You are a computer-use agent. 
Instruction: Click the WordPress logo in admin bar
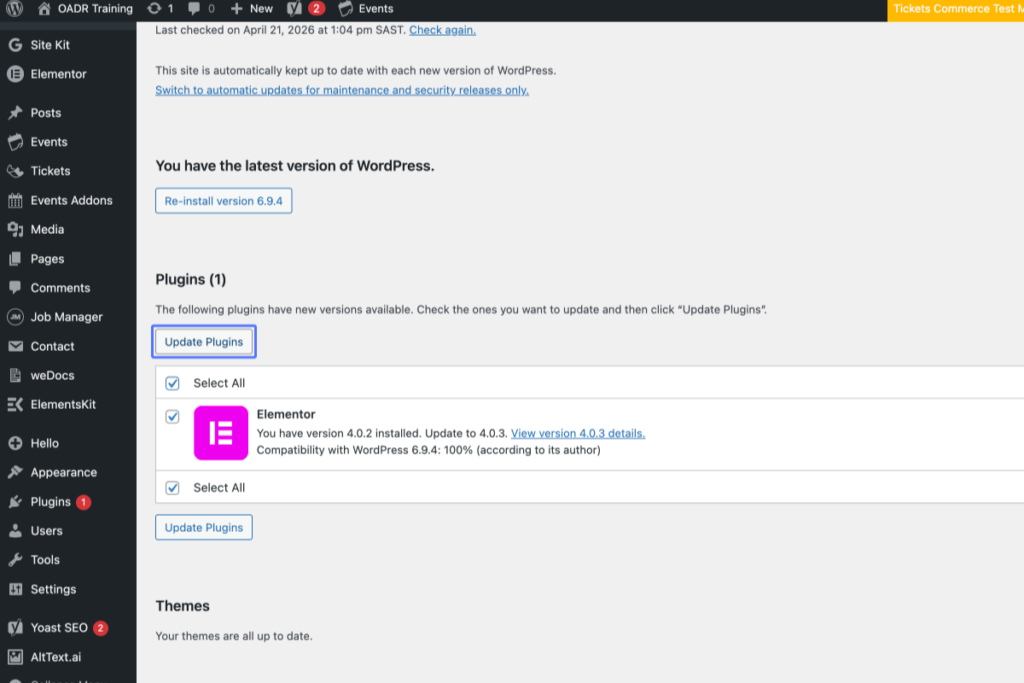[14, 8]
